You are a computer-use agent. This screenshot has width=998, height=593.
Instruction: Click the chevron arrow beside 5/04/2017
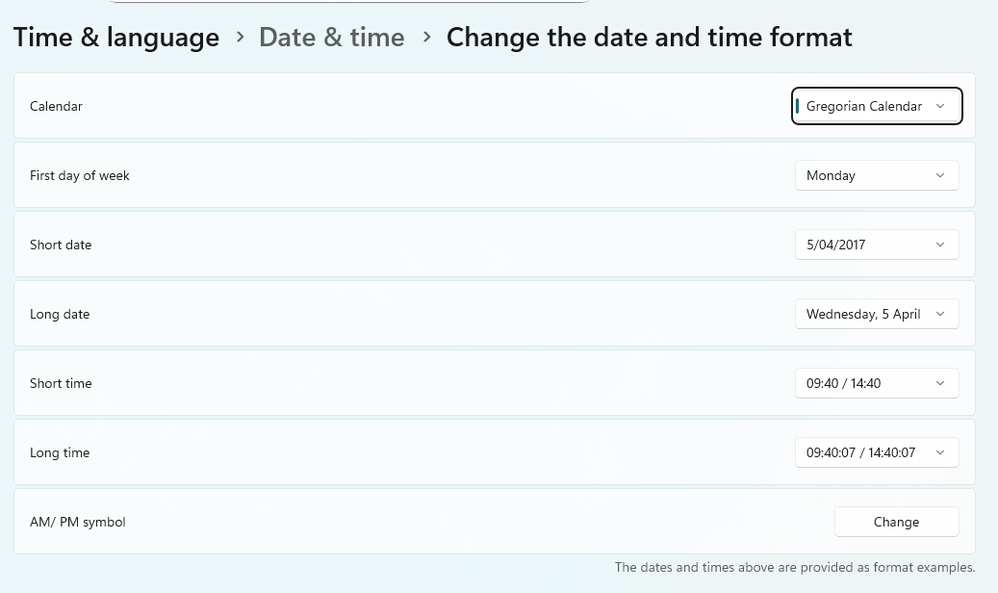coord(940,245)
